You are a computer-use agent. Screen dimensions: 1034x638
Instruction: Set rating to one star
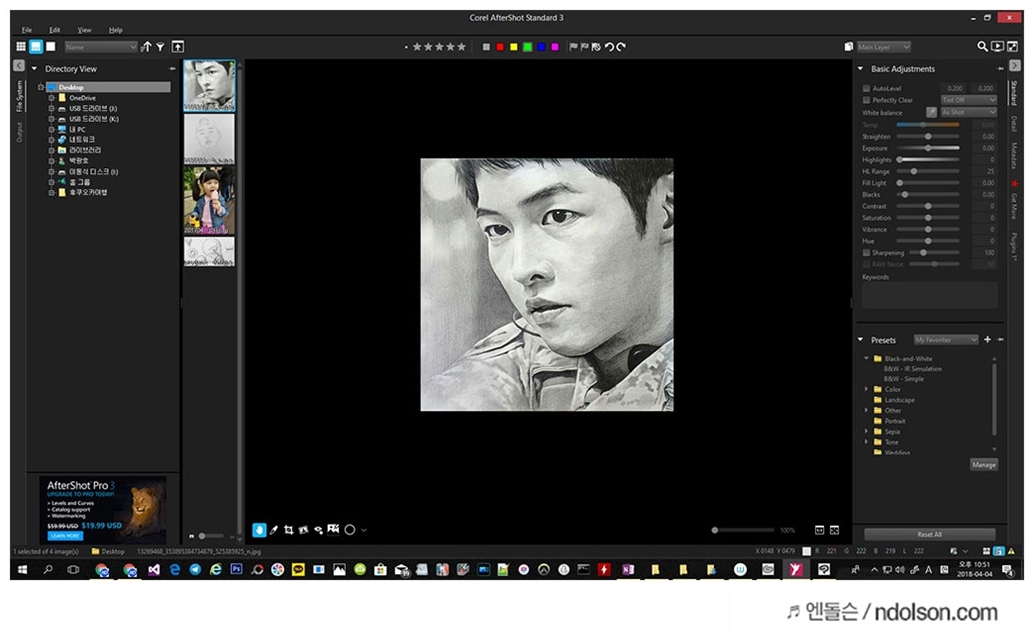coord(417,46)
